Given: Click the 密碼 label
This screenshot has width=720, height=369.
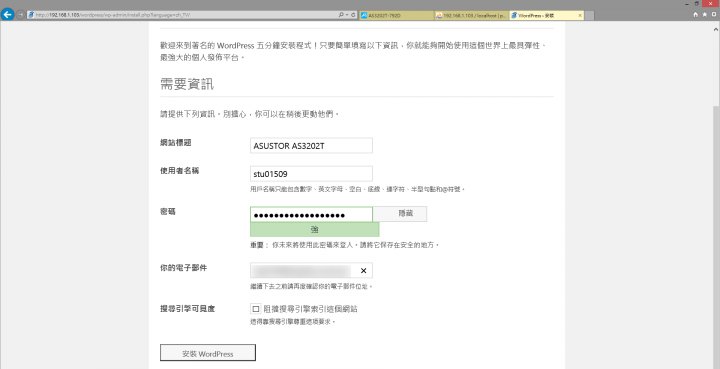Looking at the screenshot, I should point(168,212).
